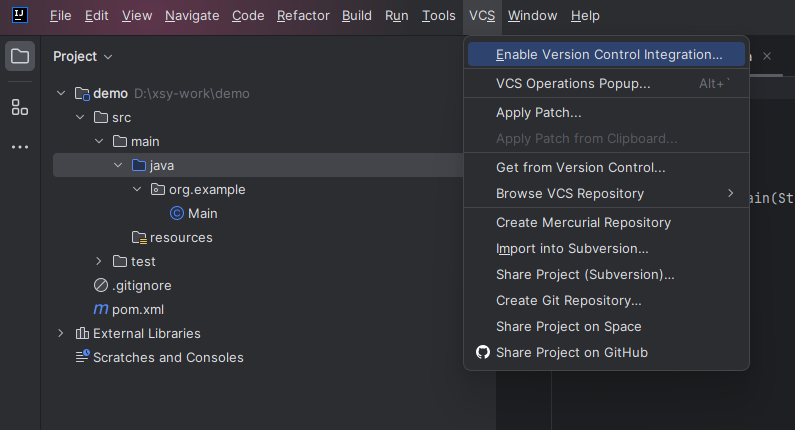This screenshot has width=795, height=430.
Task: Open the Refactor menu
Action: (x=304, y=16)
